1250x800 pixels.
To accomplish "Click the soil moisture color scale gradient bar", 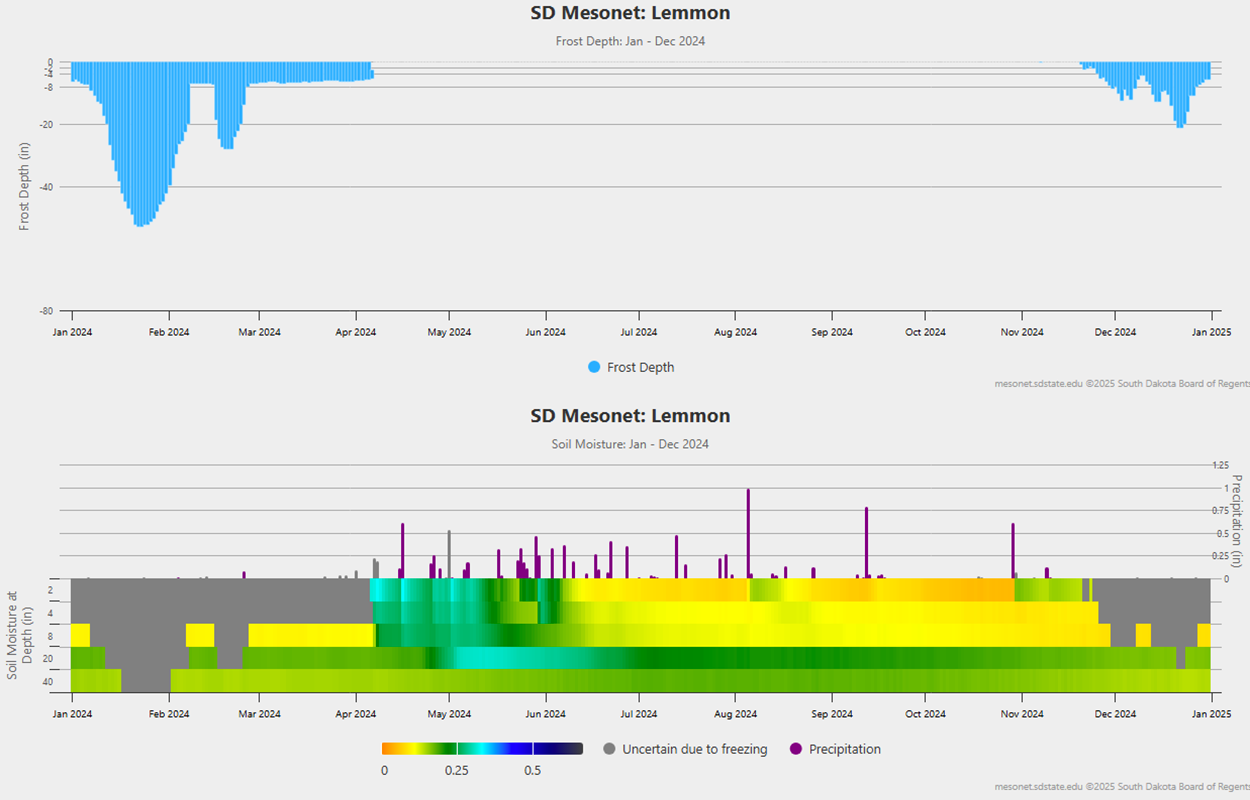I will coord(483,746).
